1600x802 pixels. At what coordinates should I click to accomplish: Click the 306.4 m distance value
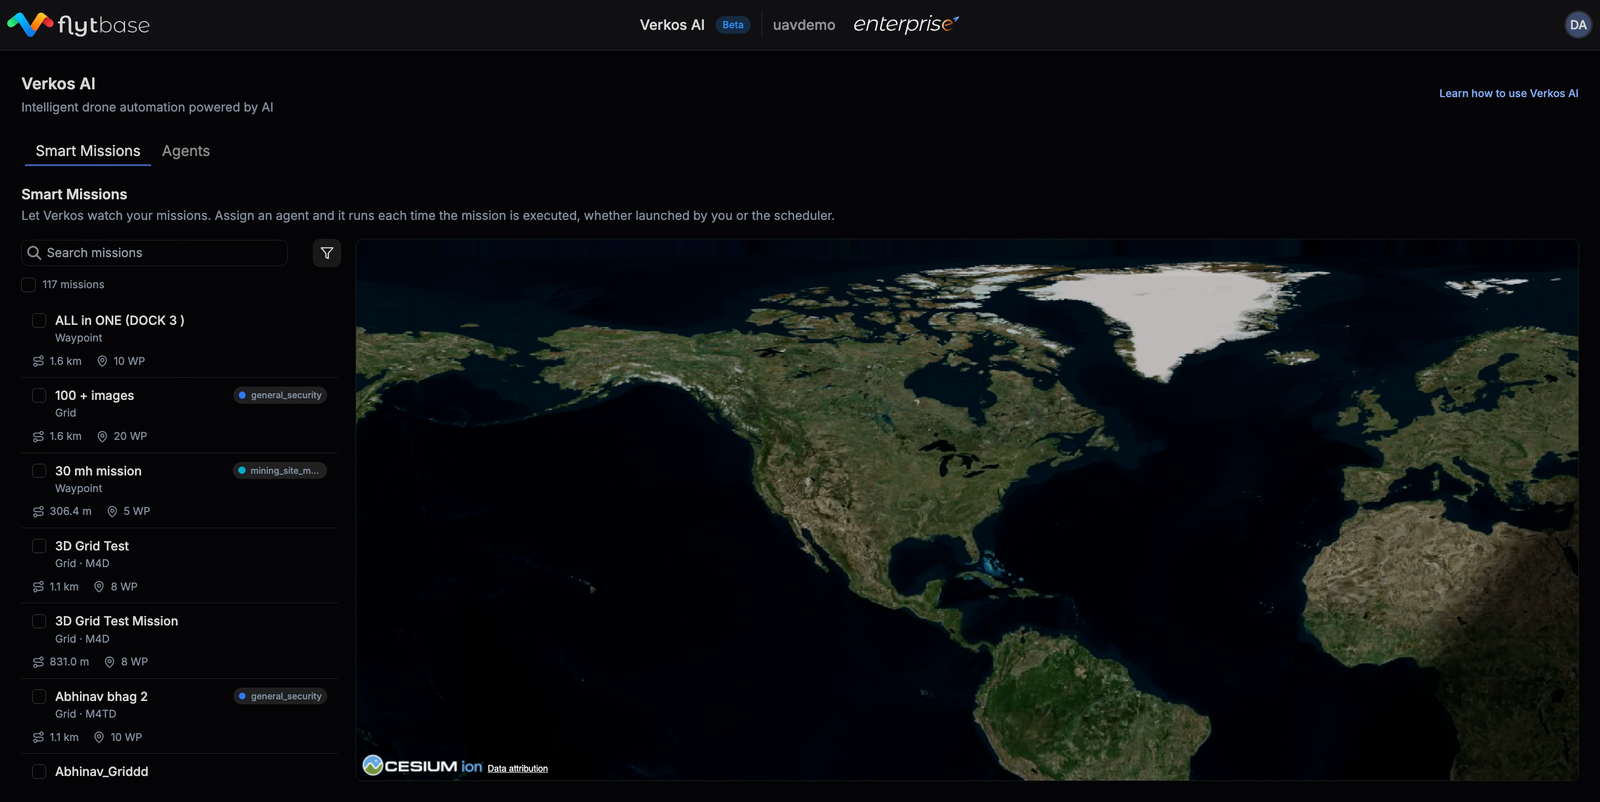coord(70,511)
